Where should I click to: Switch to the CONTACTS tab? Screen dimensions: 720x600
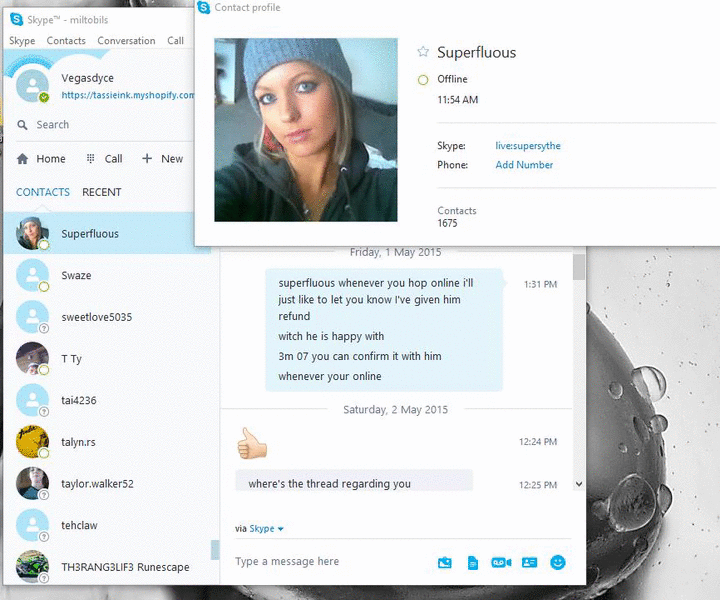click(43, 192)
